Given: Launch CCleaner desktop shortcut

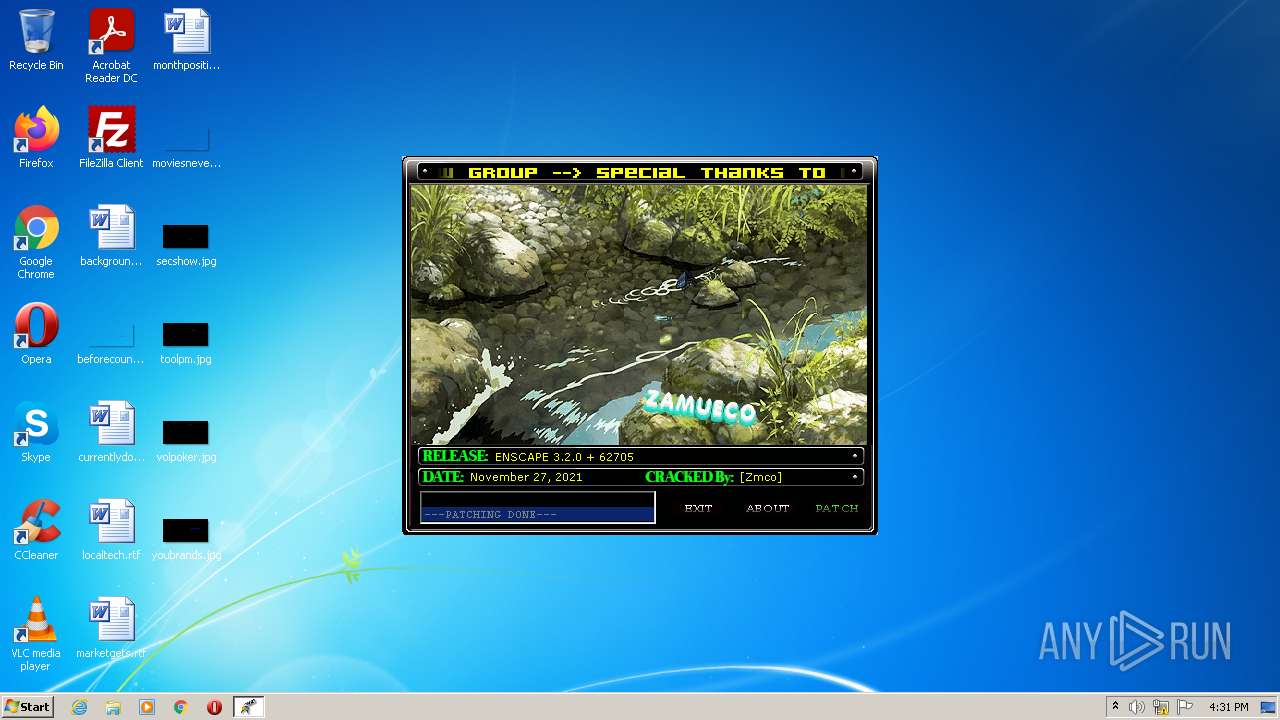Looking at the screenshot, I should [x=36, y=530].
